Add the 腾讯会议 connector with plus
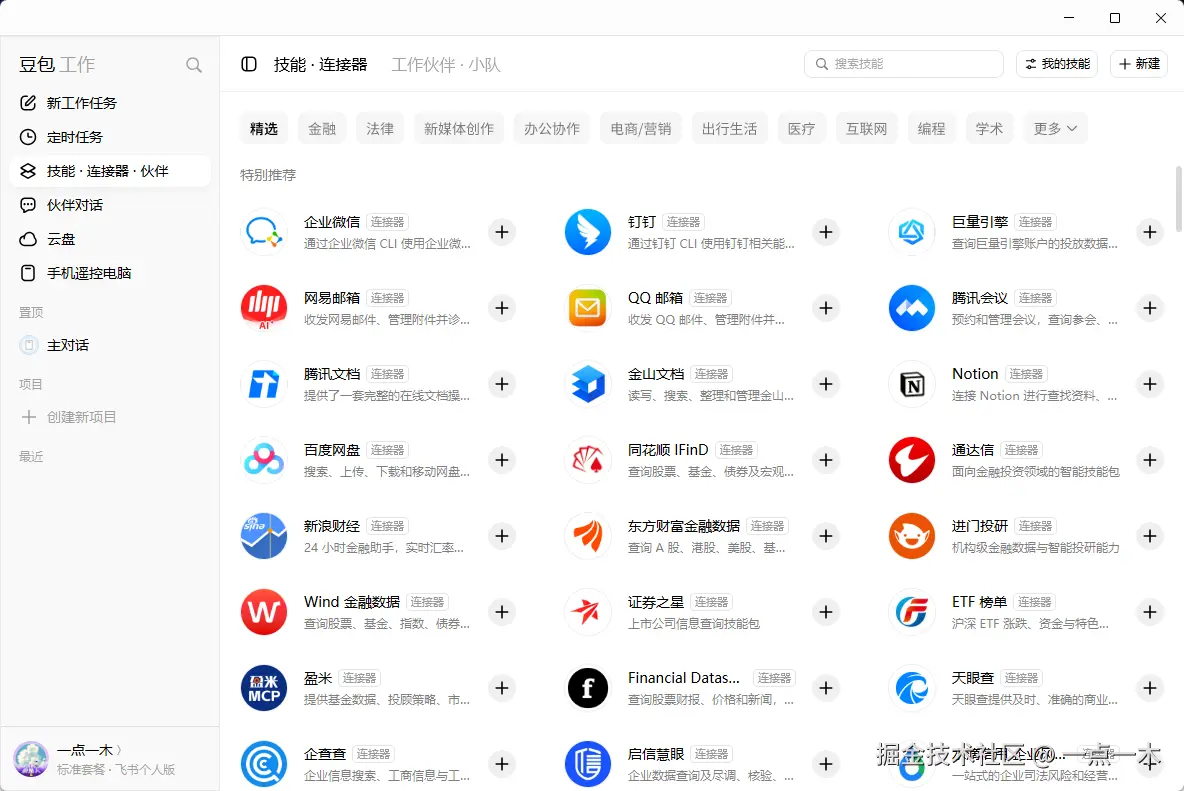This screenshot has width=1184, height=791. 1150,308
